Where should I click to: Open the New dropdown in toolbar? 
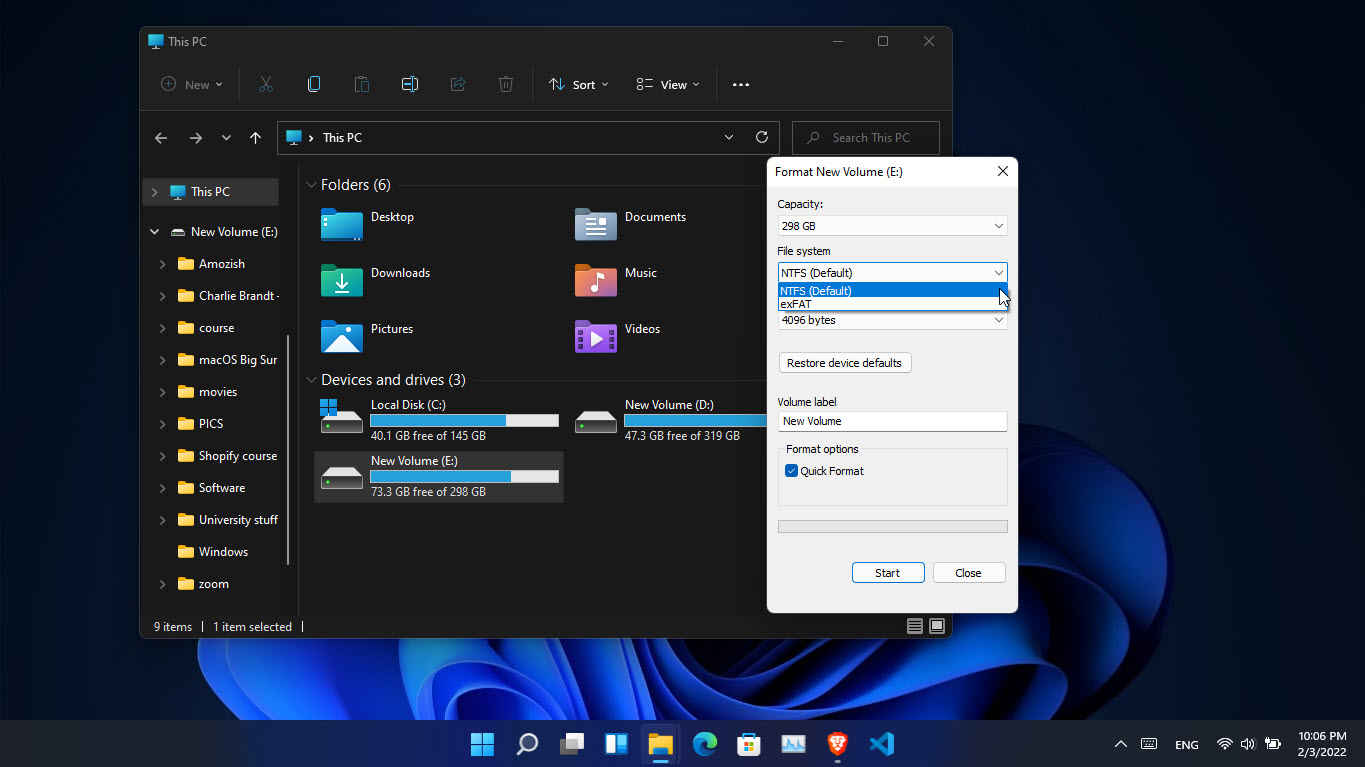tap(192, 85)
